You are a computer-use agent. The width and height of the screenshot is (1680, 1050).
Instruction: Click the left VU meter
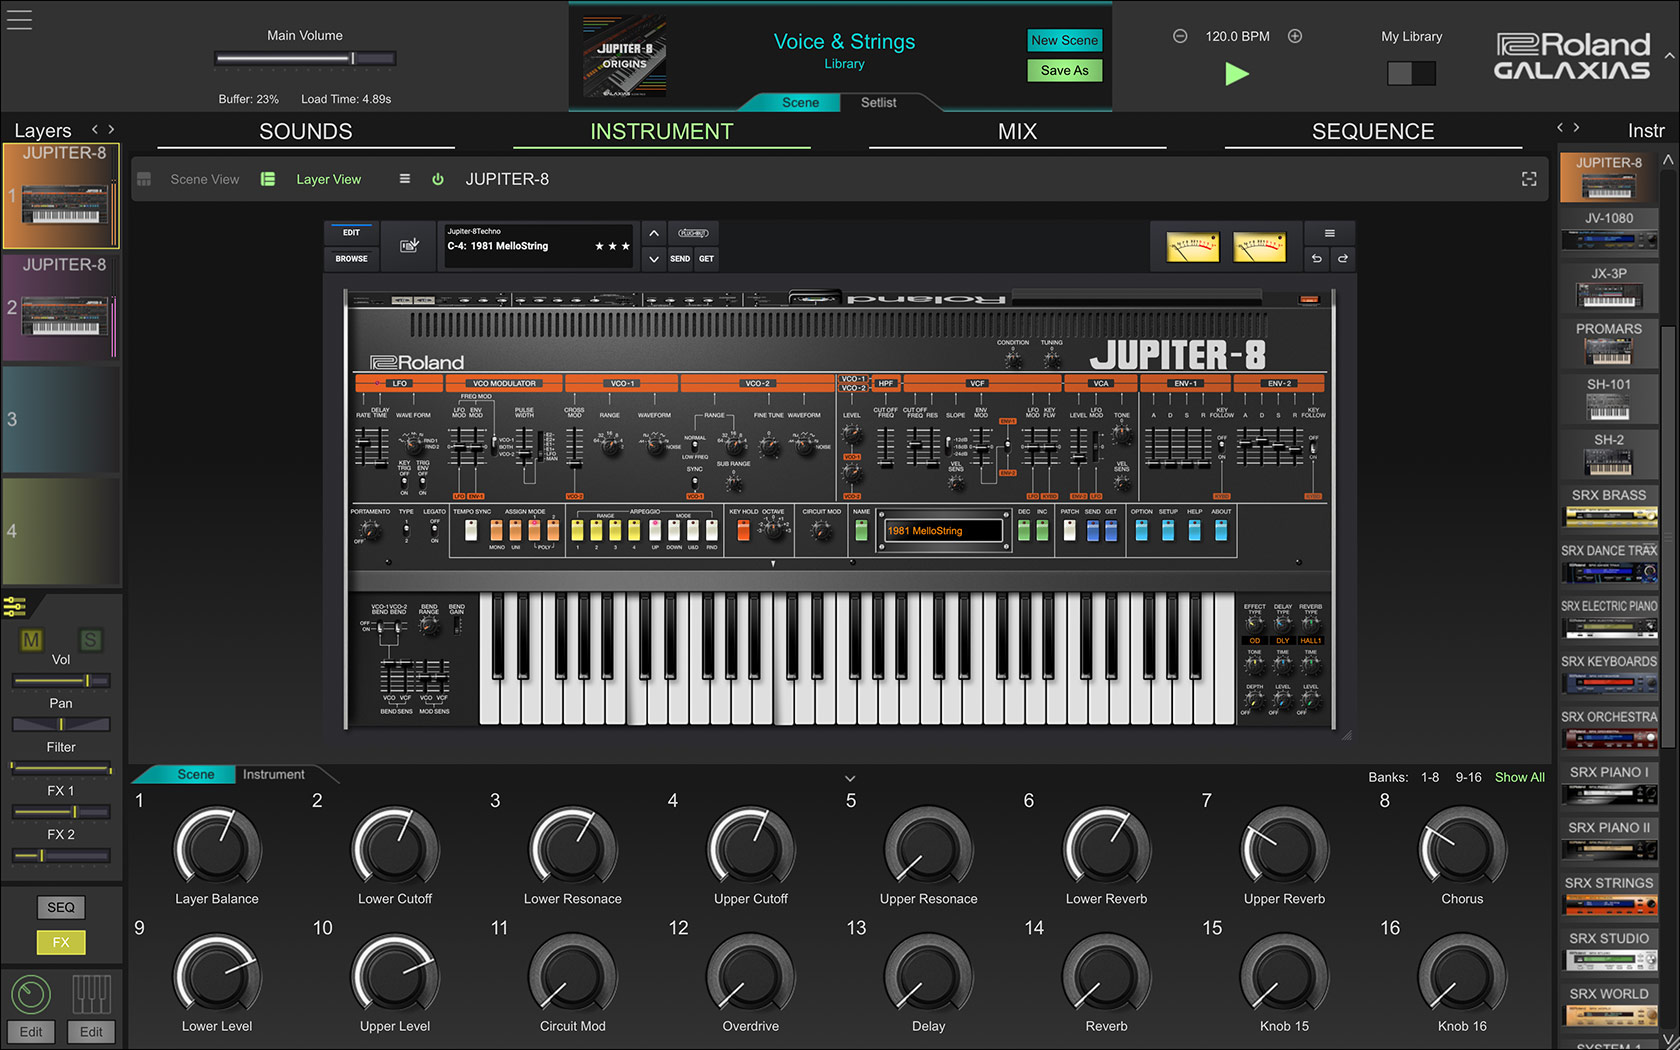click(1193, 246)
